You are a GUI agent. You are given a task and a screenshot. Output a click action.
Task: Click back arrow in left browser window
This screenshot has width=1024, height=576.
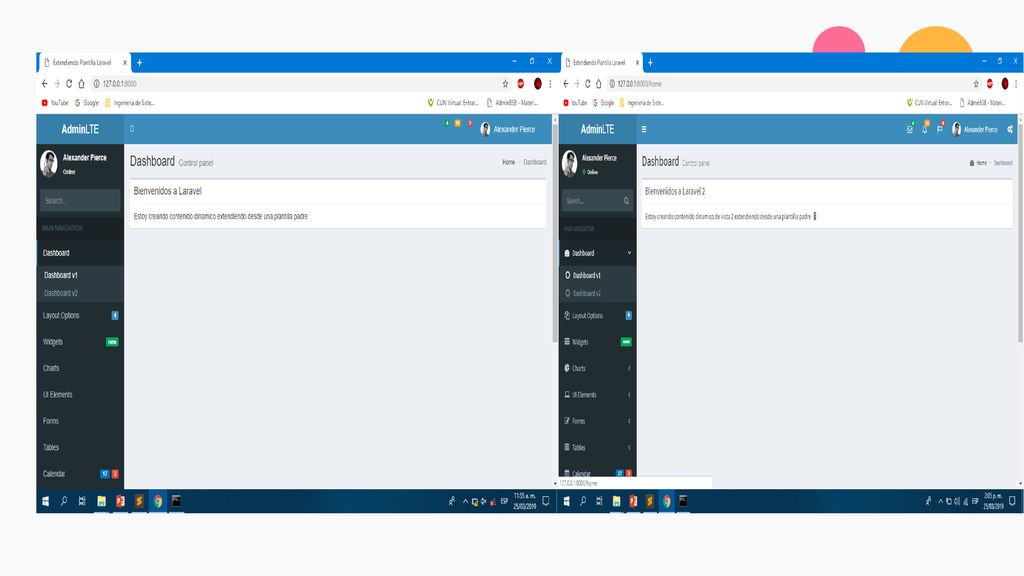[44, 84]
